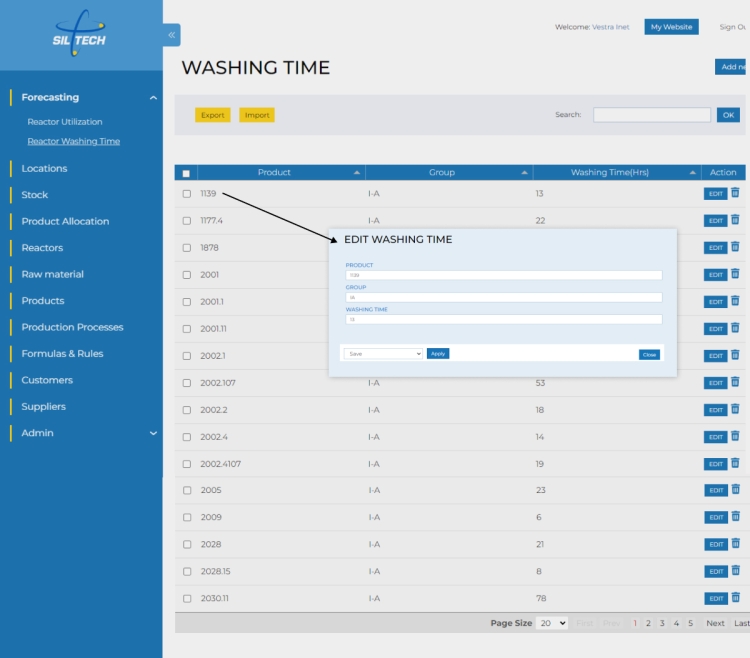
Task: Click the Search input field
Action: [x=651, y=115]
